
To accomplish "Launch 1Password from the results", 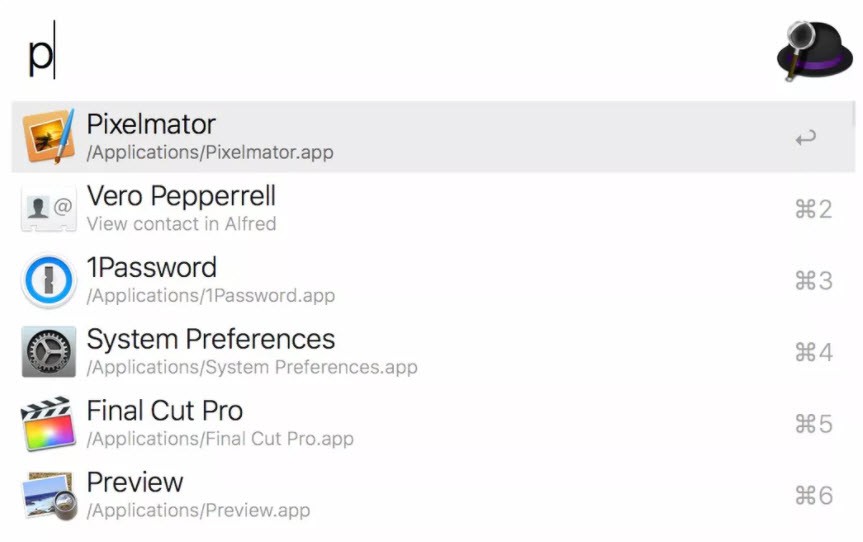I will click(433, 280).
